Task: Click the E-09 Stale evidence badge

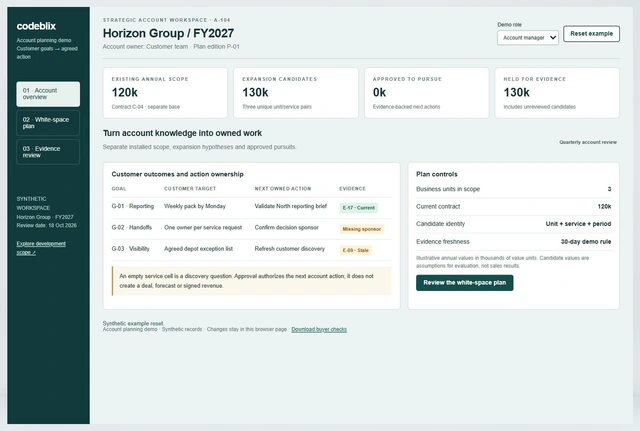Action: click(356, 250)
